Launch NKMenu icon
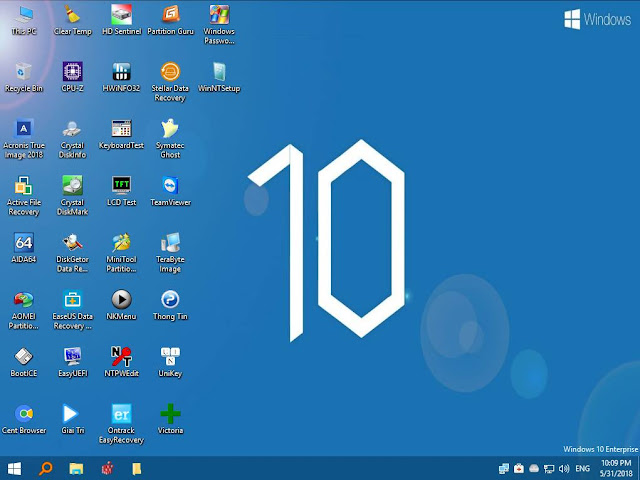Screen dimensions: 640x480 pyautogui.click(x=122, y=305)
